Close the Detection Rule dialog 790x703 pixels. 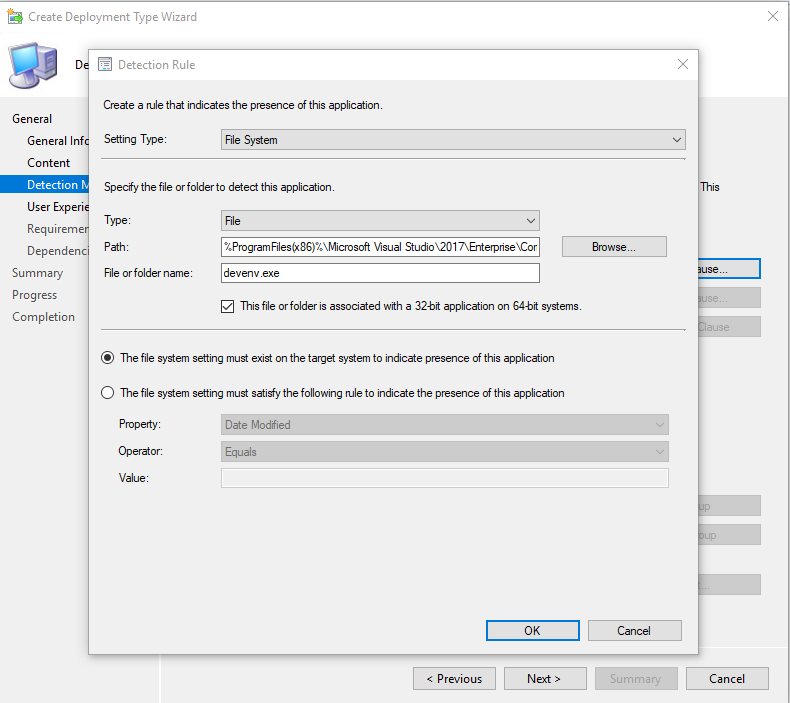[x=682, y=64]
